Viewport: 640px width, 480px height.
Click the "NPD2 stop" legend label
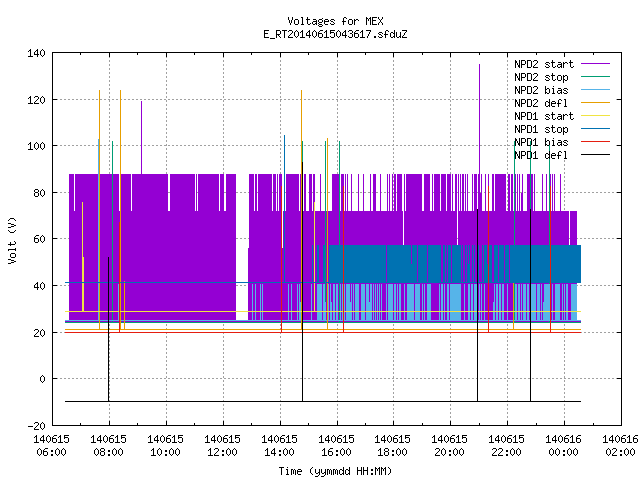click(x=541, y=77)
